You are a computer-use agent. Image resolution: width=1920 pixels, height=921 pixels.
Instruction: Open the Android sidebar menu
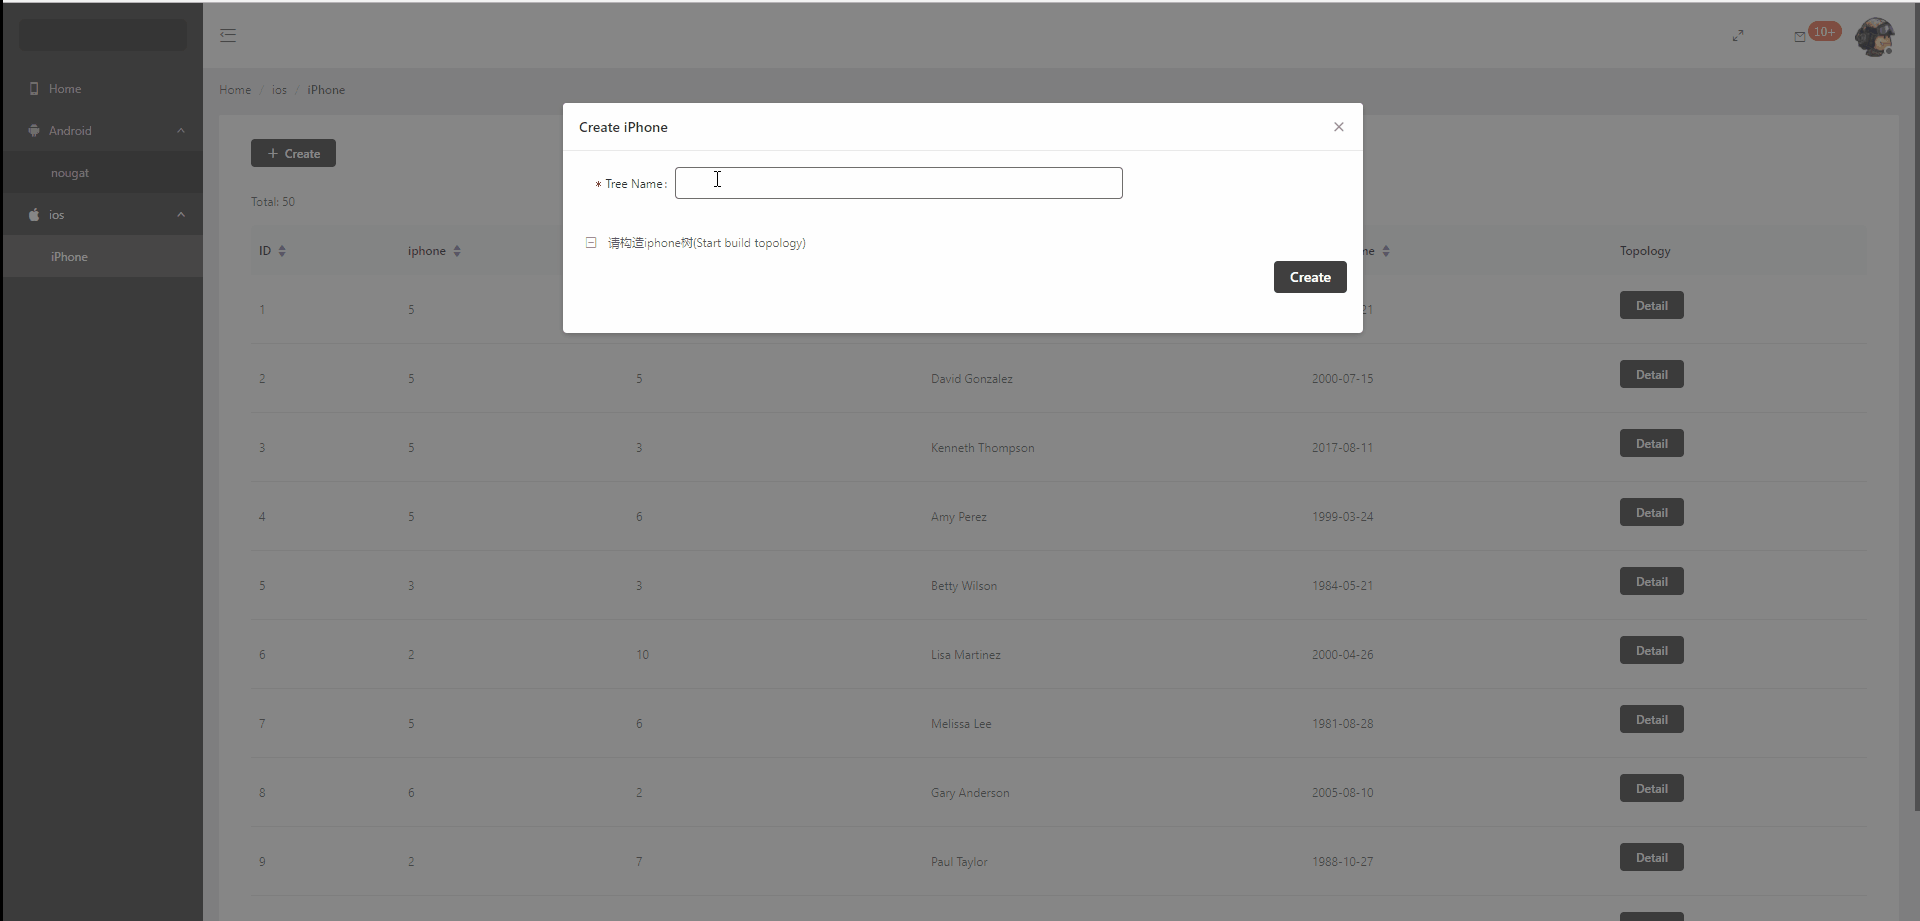click(102, 131)
